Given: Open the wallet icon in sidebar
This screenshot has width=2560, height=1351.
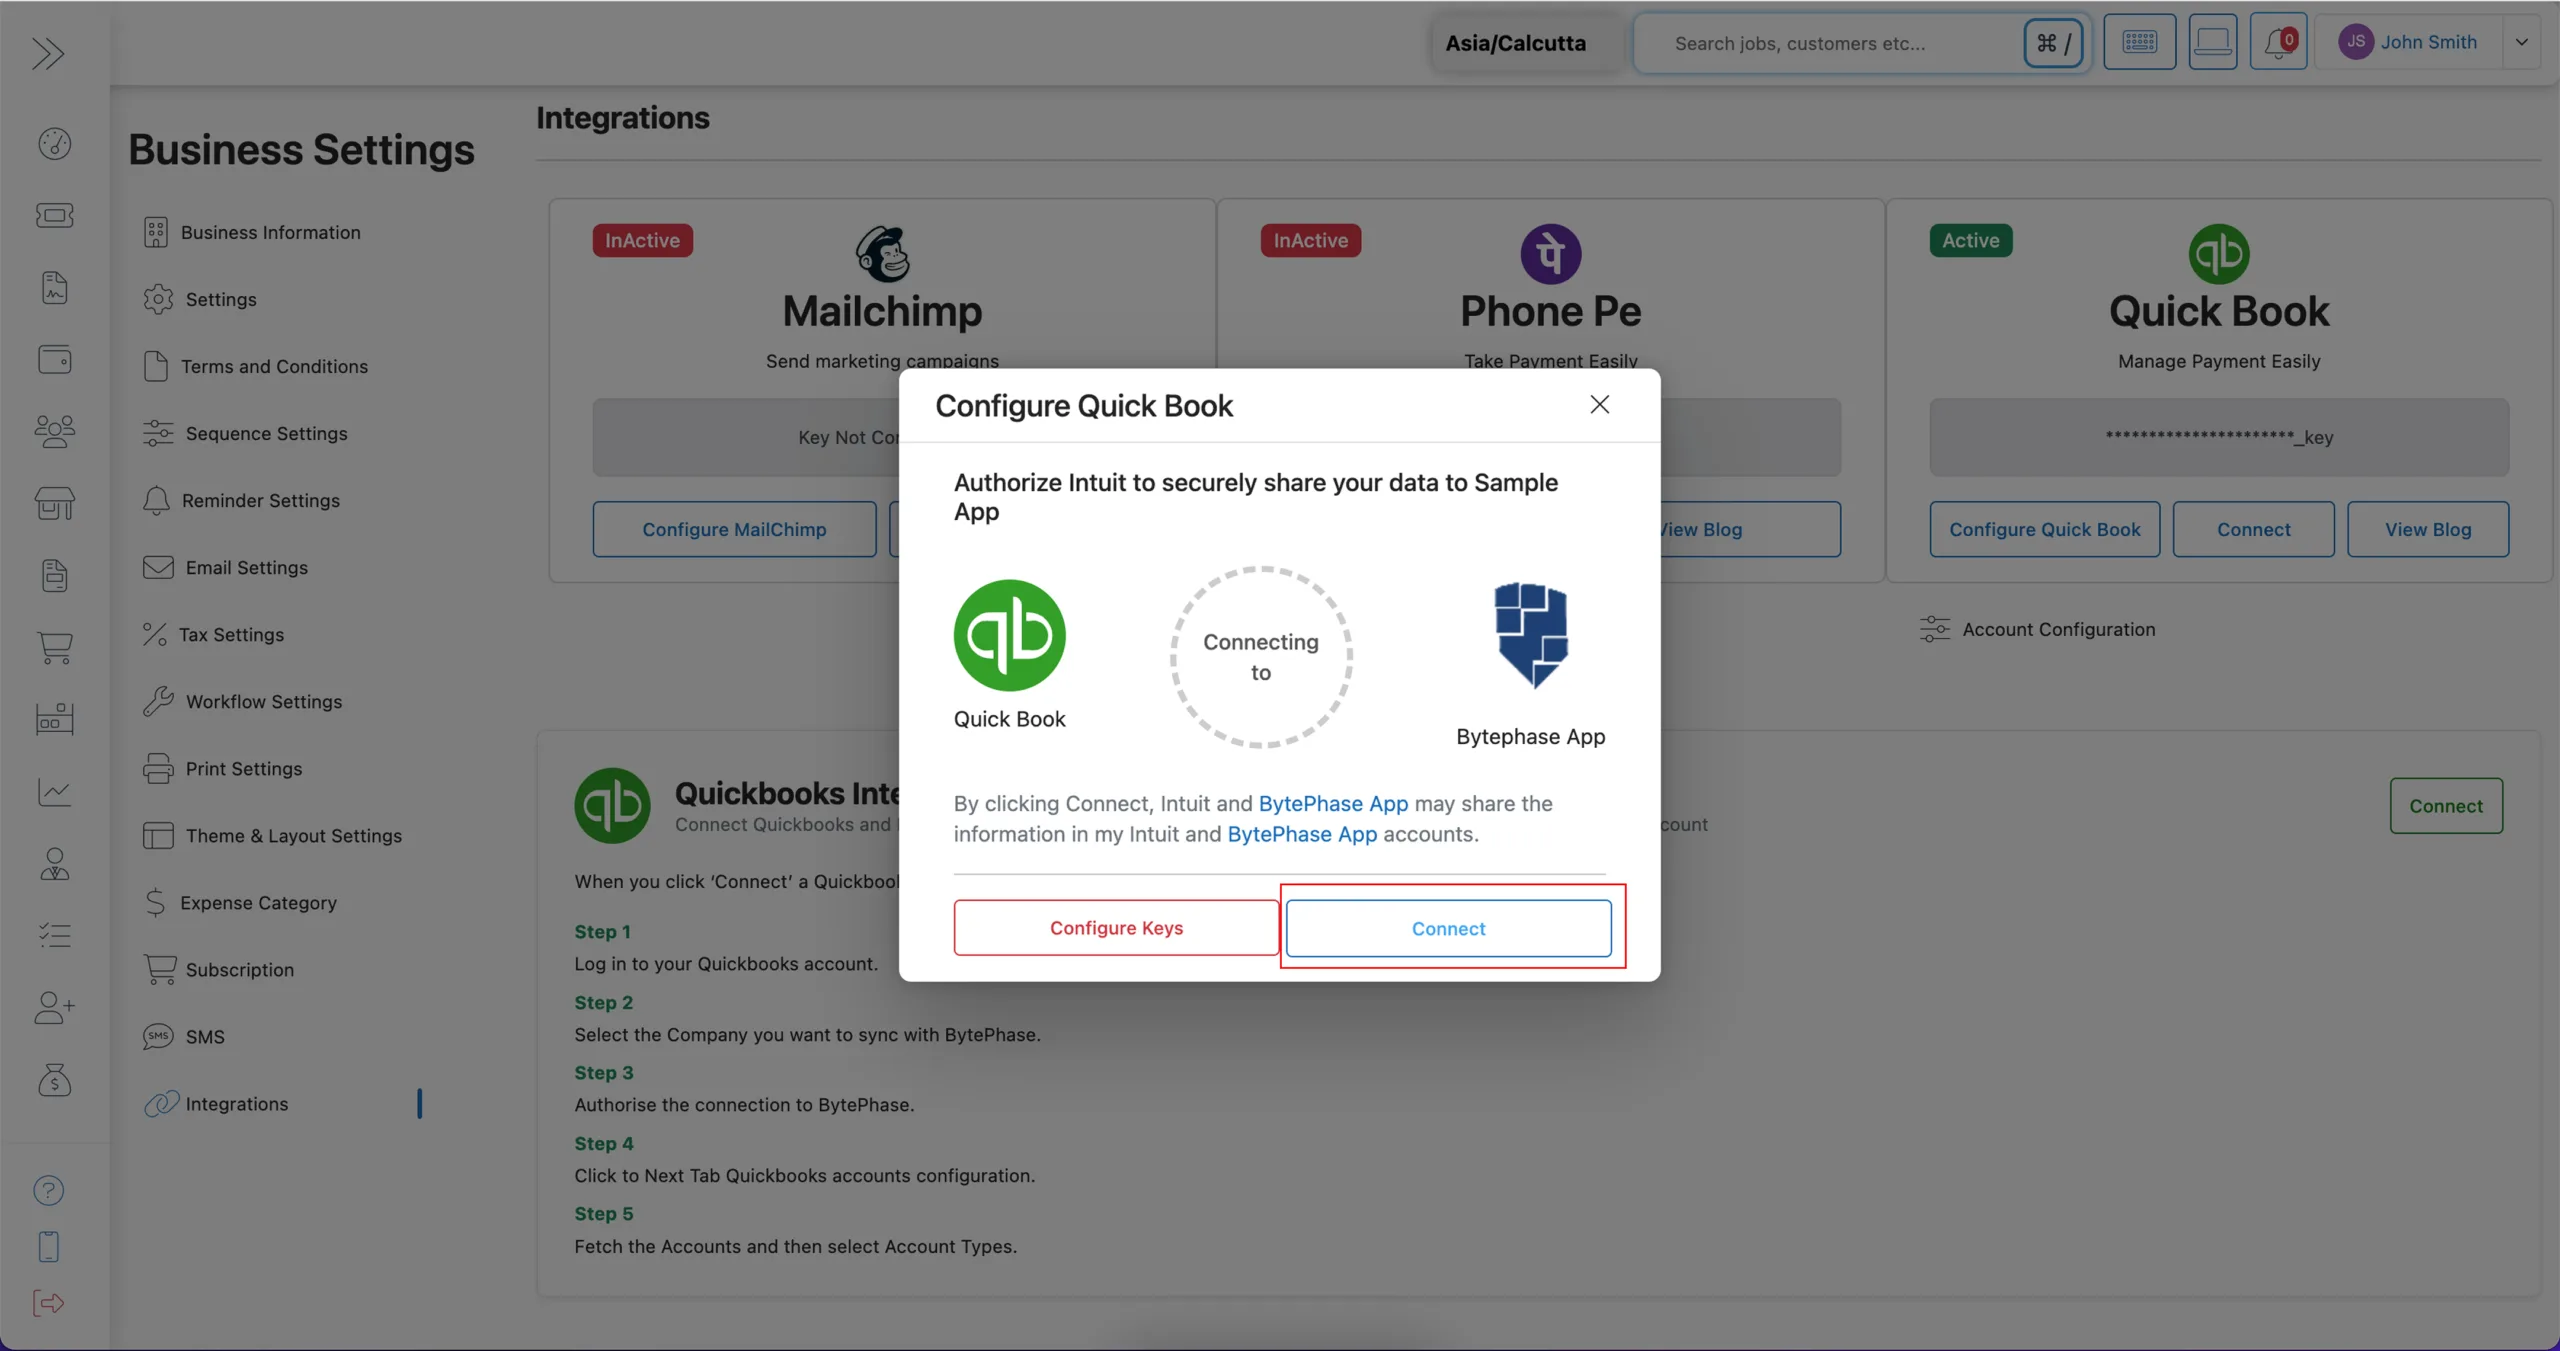Looking at the screenshot, I should pyautogui.click(x=54, y=359).
